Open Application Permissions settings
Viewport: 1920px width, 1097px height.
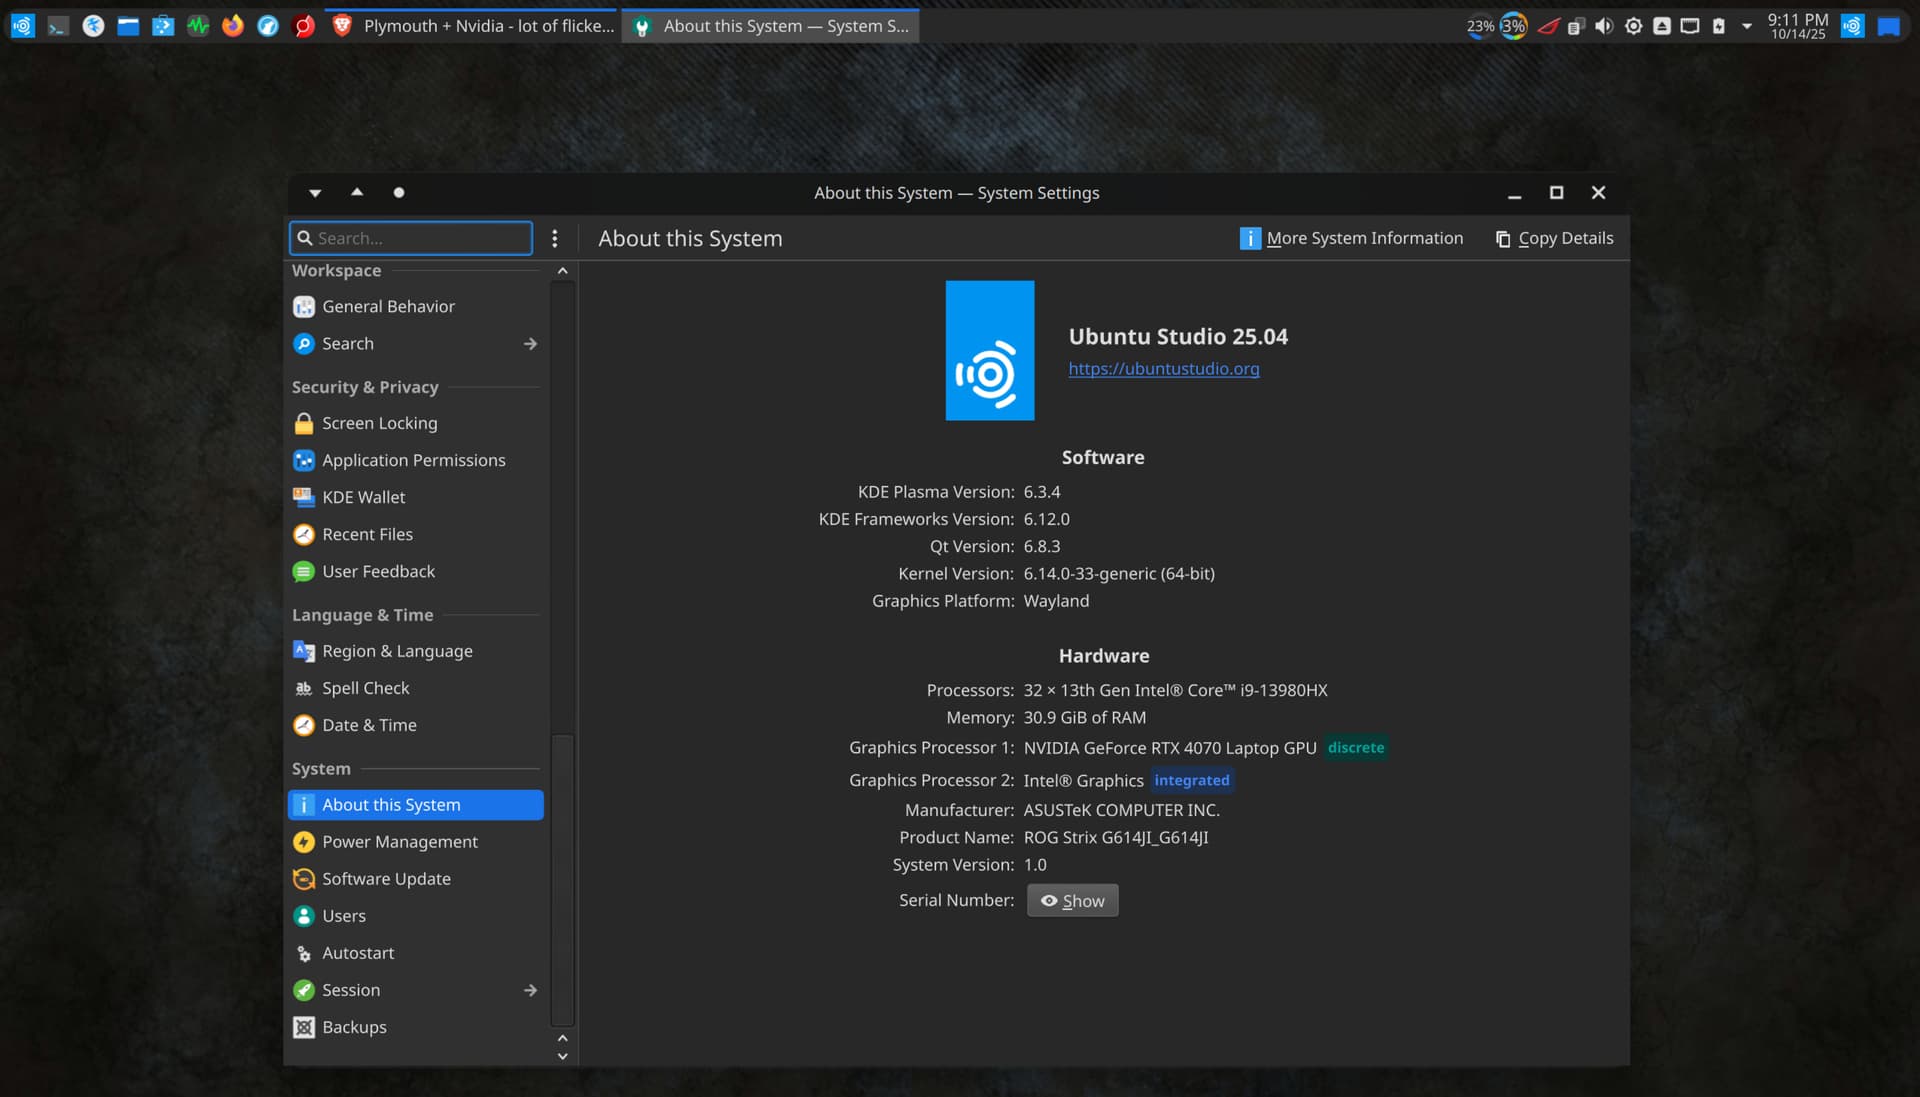(x=413, y=460)
